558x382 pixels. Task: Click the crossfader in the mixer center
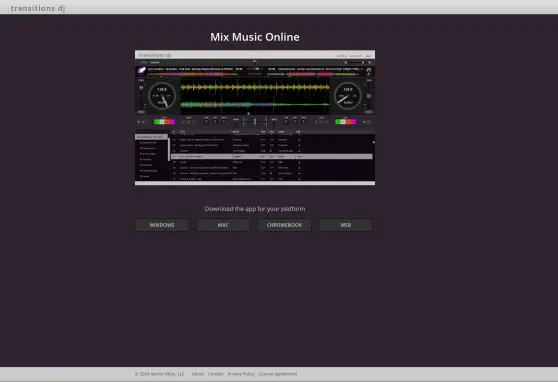pyautogui.click(x=255, y=122)
